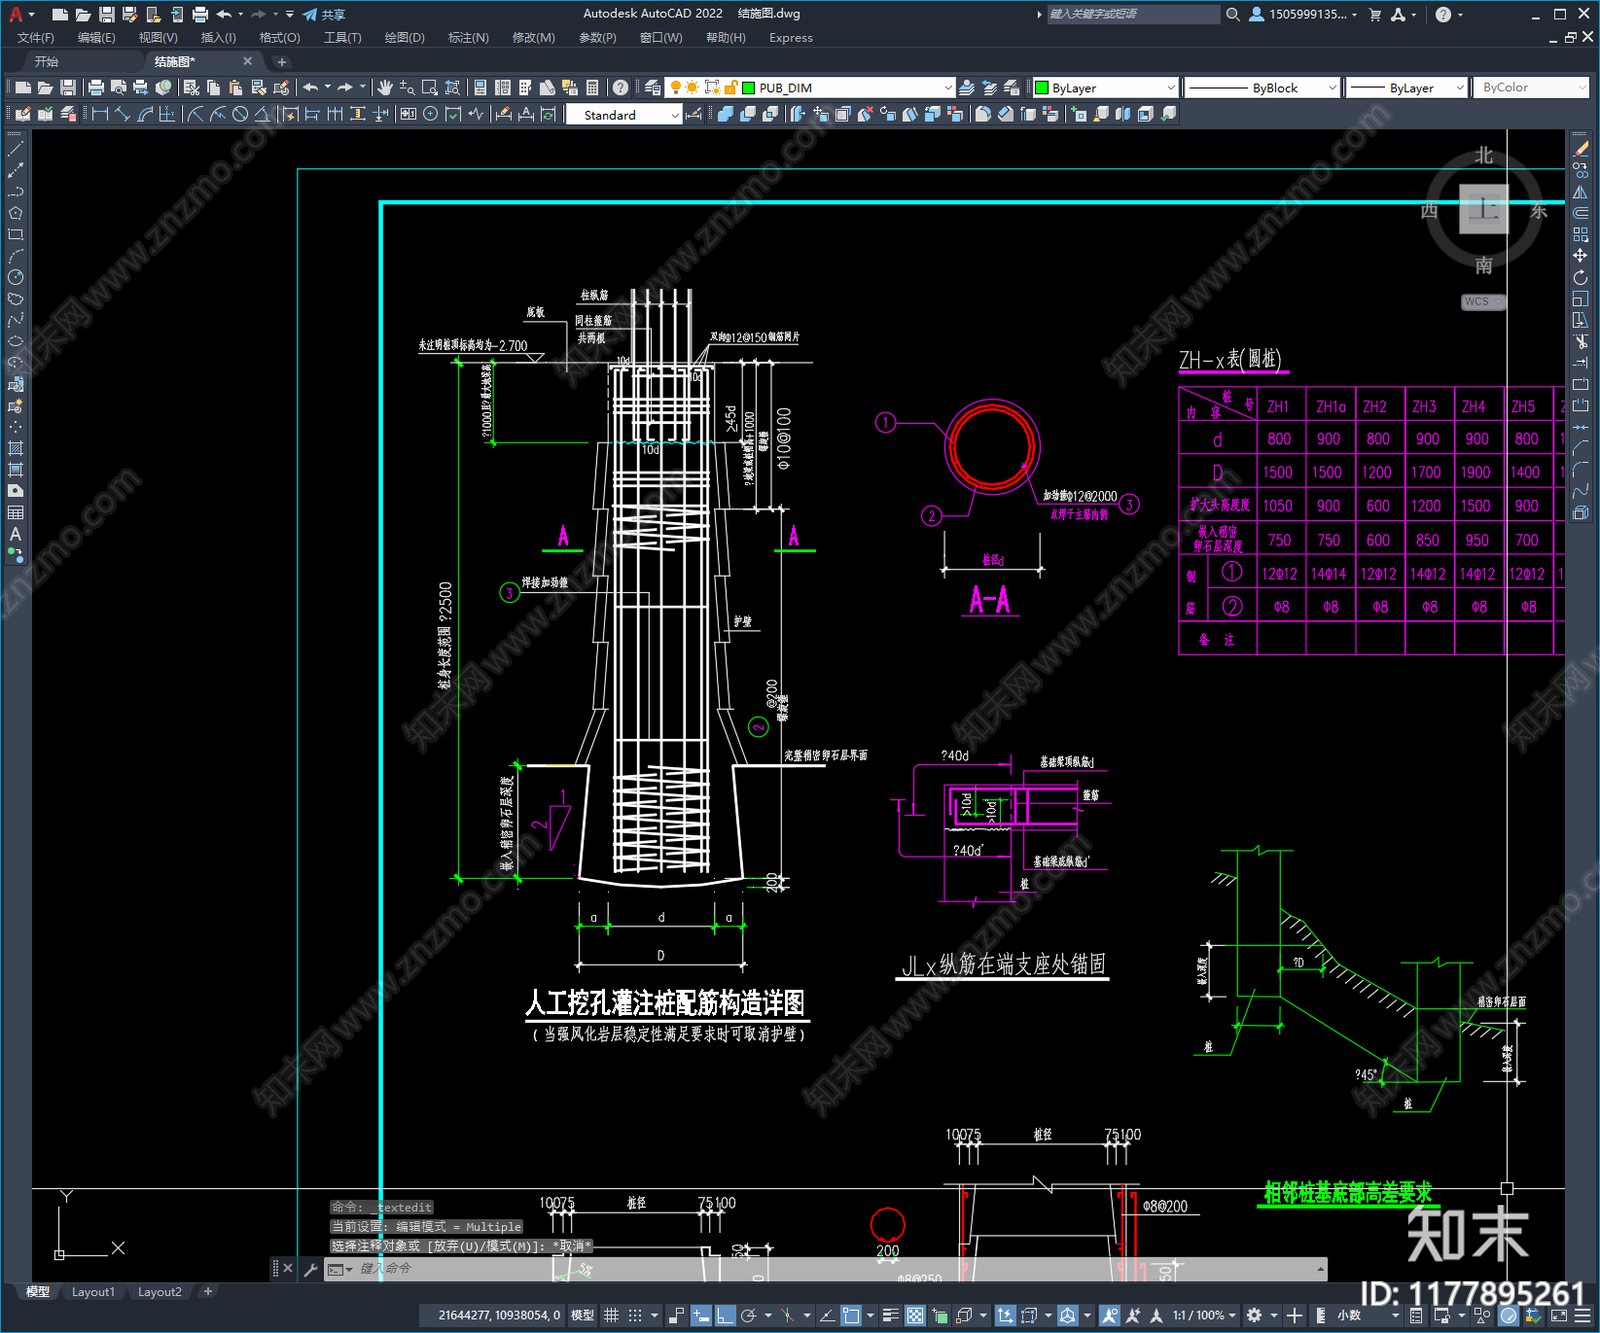Click the Rotate tool in modify toolbar
Screen dimensions: 1600x1333
pos(1580,277)
